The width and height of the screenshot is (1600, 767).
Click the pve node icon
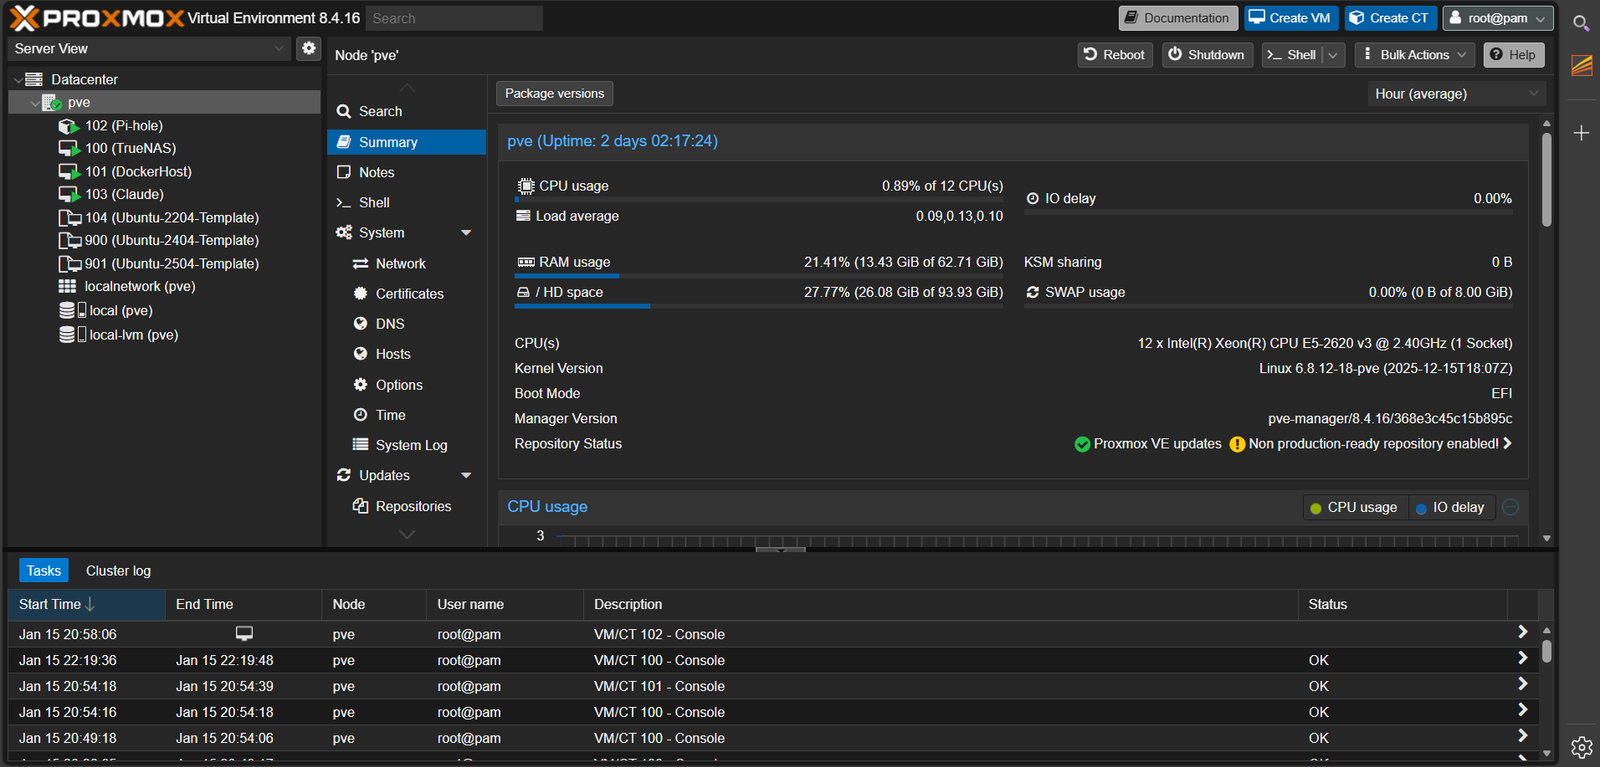(53, 103)
